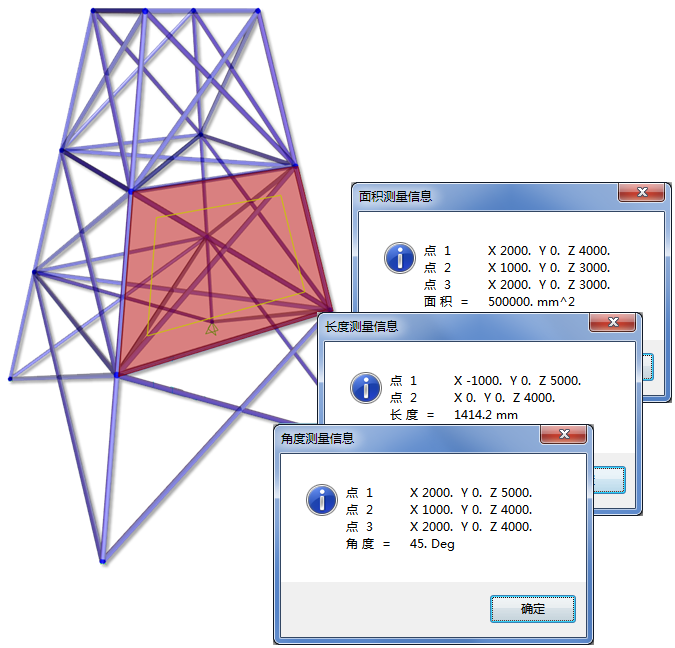Close the 角度测量信息 dialog
The image size is (675, 648).
pyautogui.click(x=563, y=437)
